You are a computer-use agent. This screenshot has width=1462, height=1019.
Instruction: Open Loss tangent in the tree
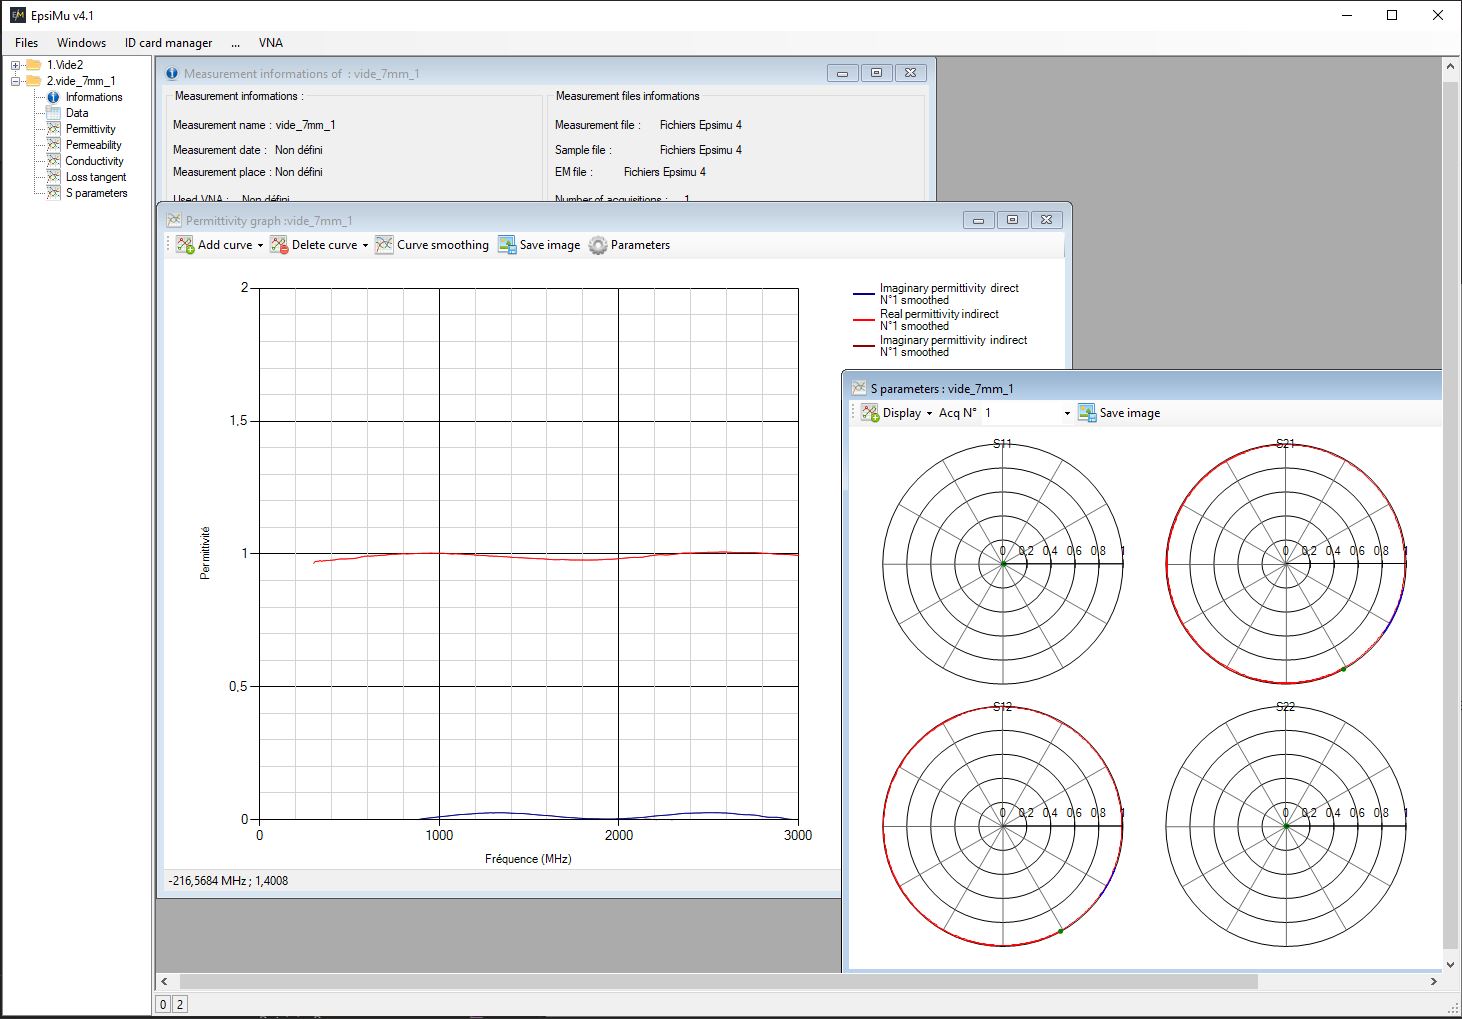[x=96, y=177]
